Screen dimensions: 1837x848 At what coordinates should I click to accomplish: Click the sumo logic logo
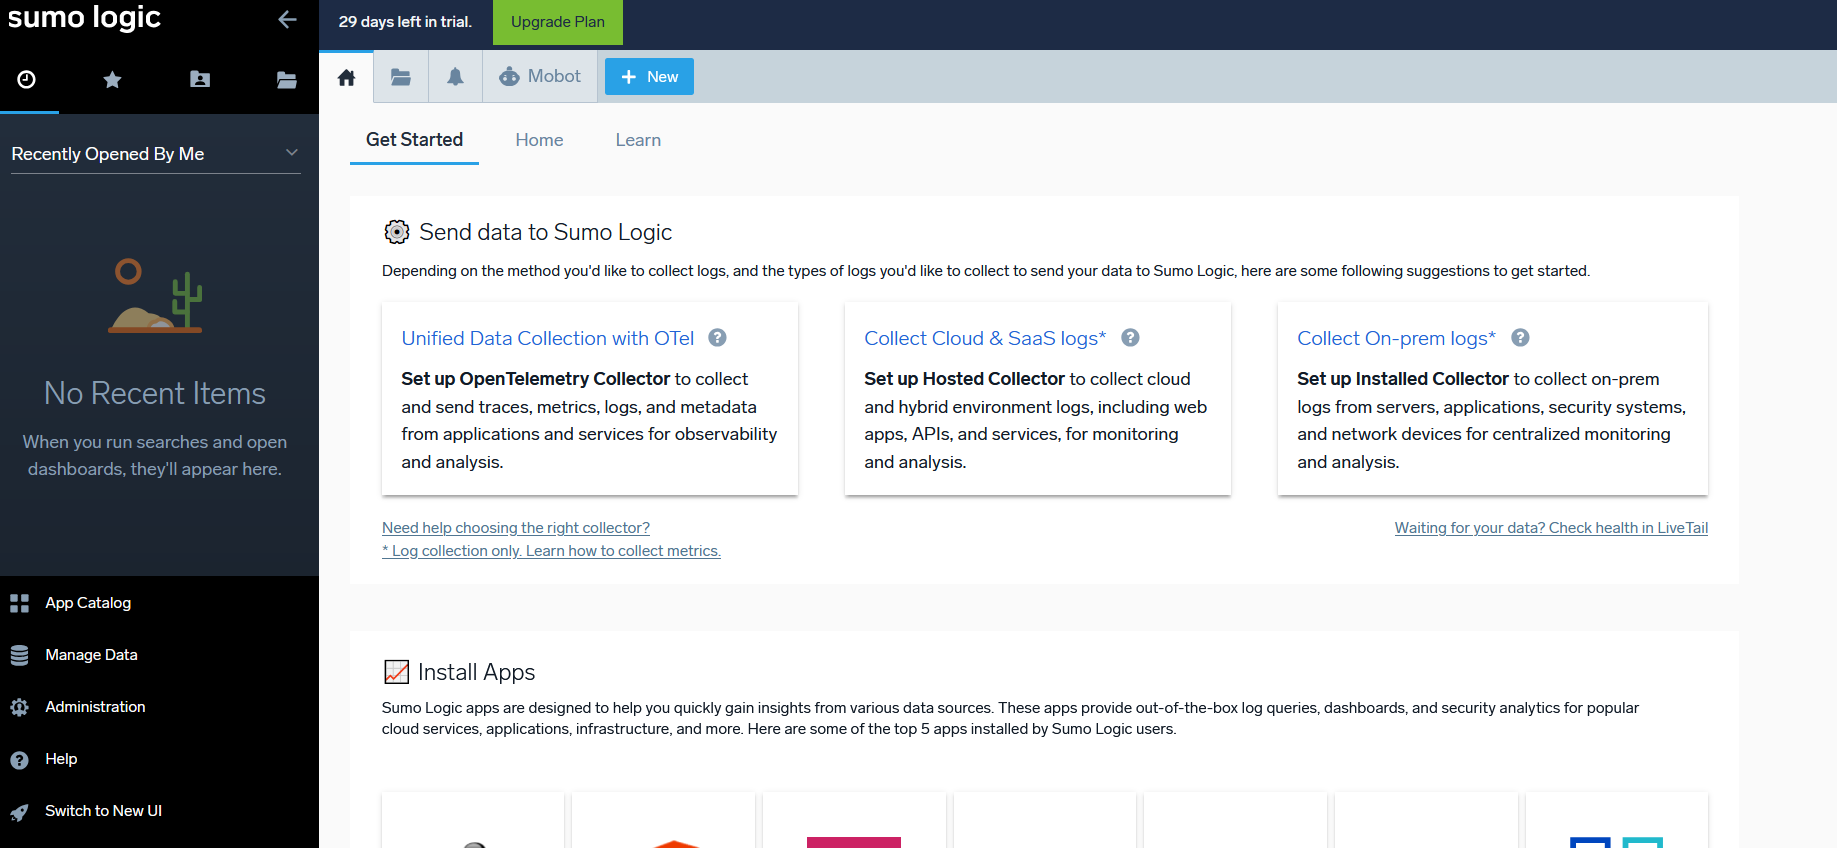click(x=84, y=17)
